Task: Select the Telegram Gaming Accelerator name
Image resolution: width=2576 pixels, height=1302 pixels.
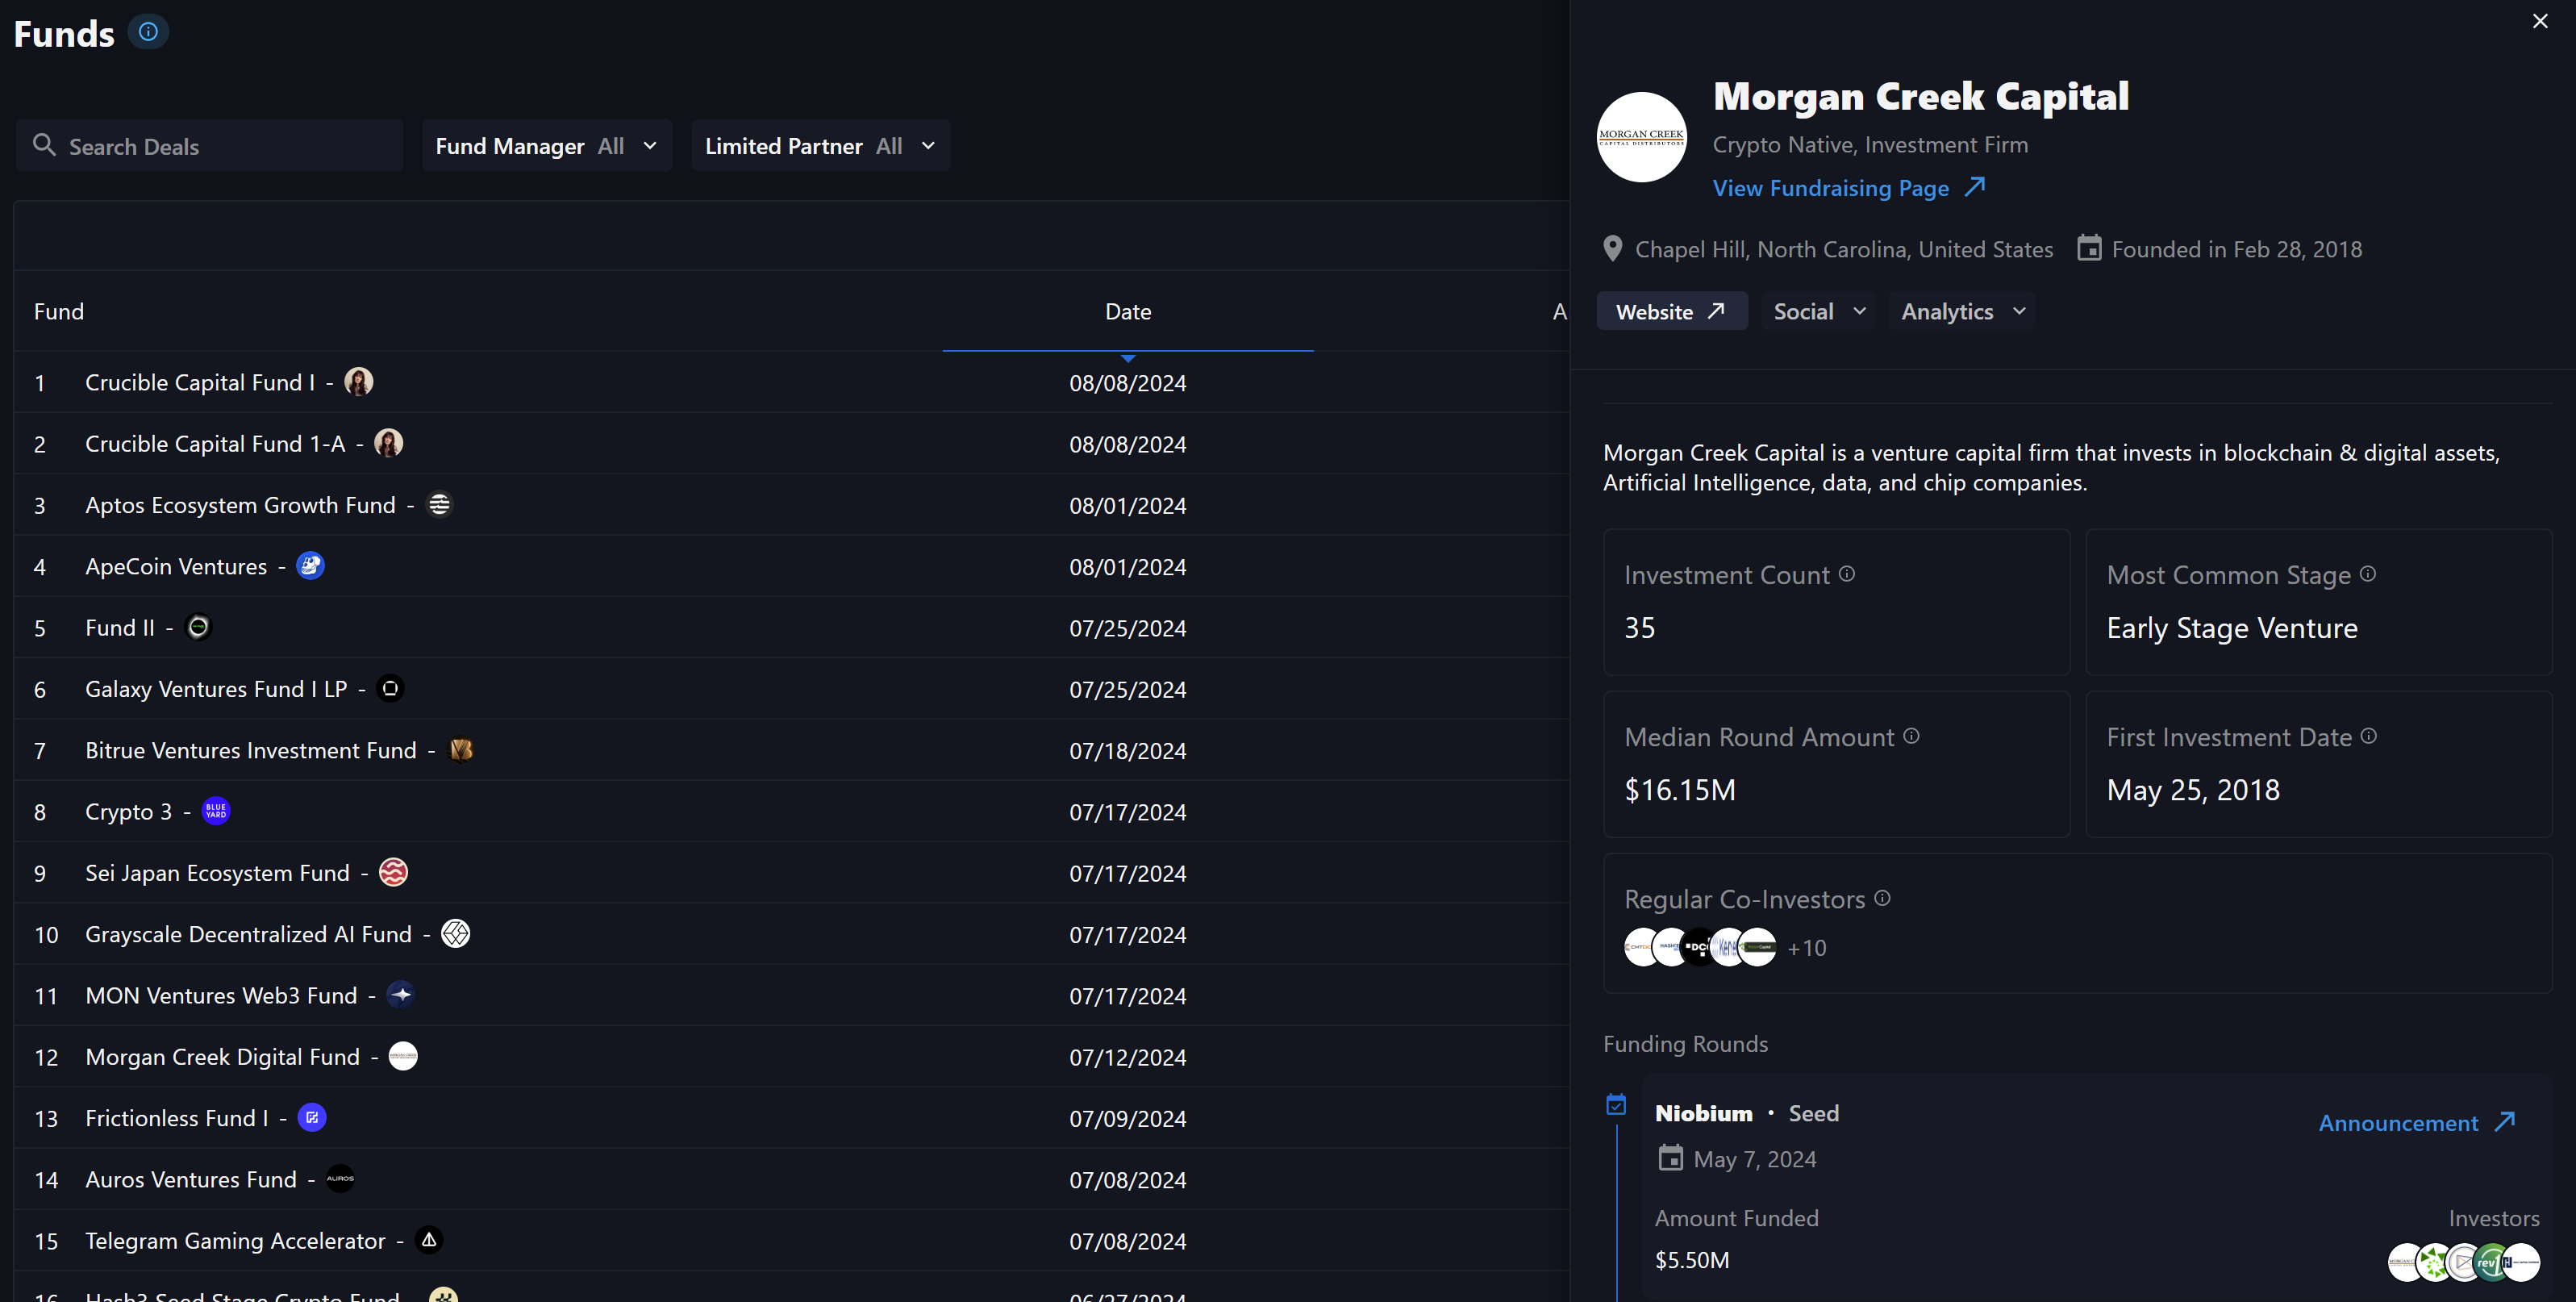Action: [x=235, y=1241]
